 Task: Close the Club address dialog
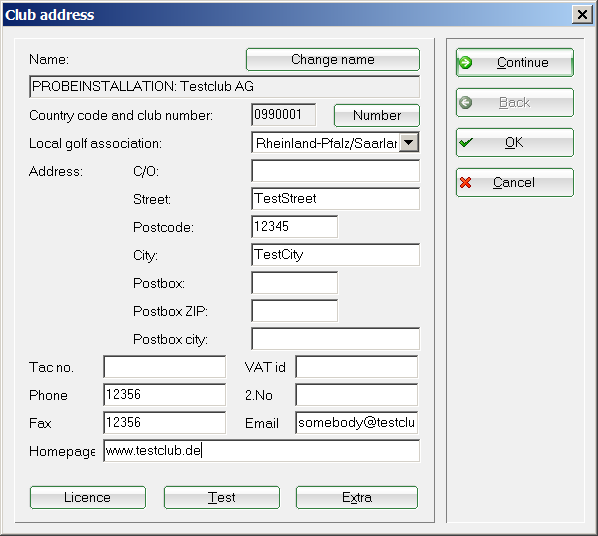(582, 15)
